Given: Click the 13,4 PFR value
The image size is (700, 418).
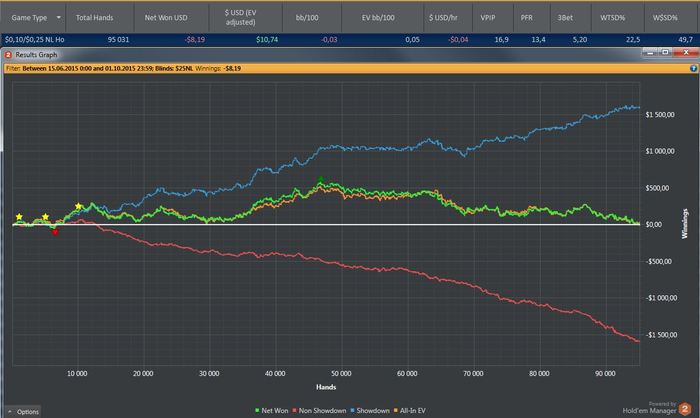Looking at the screenshot, I should (538, 40).
